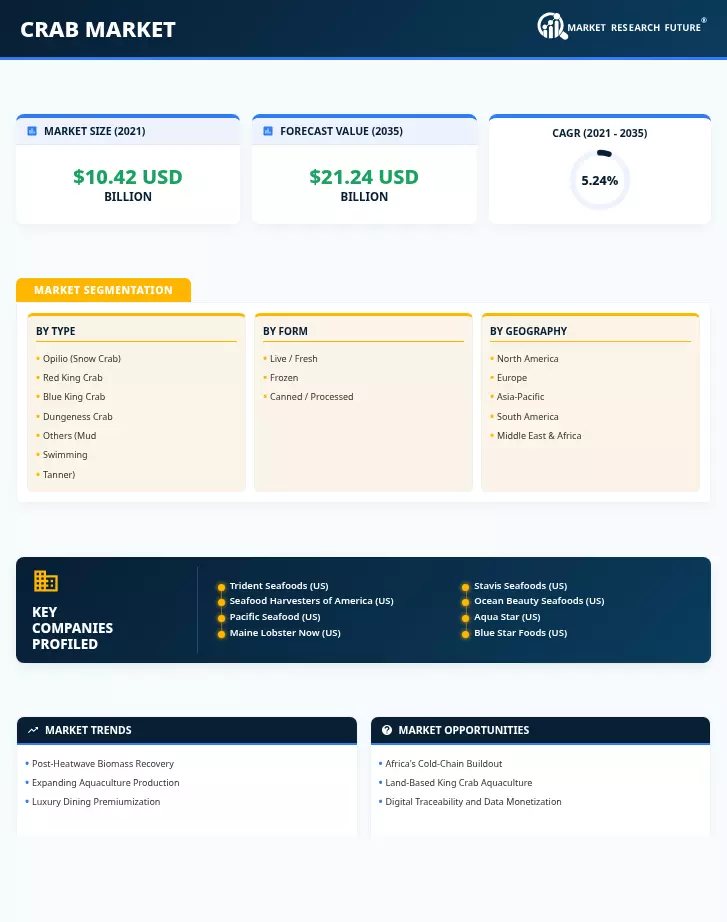Click the $21.24 USD forecast value
This screenshot has height=922, width=727.
[x=364, y=176]
